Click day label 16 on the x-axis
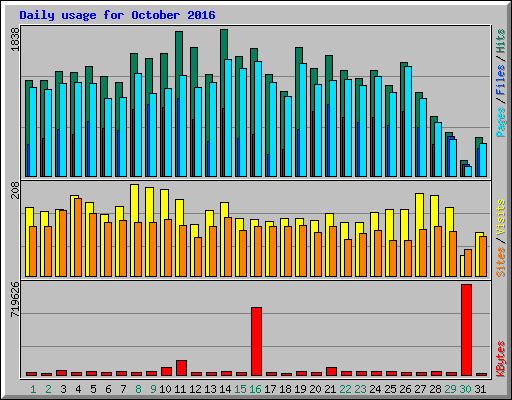Viewport: 512px width, 400px height. coord(255,389)
